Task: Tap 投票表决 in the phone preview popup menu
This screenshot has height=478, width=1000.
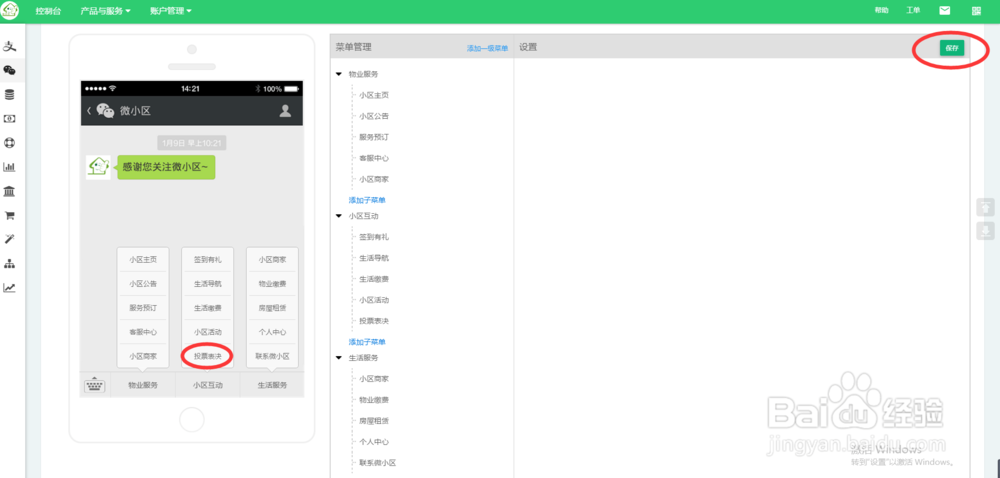Action: (x=208, y=356)
